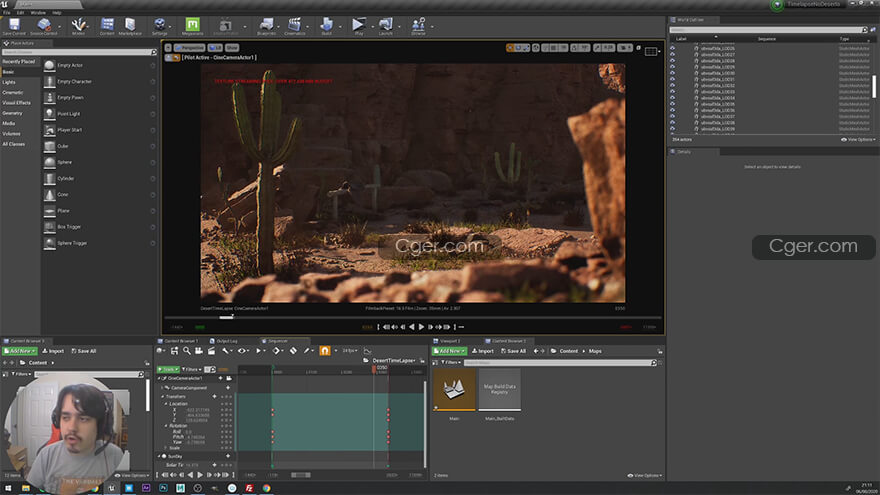Click the Sequencer playhead marker at frame 0350

coord(373,369)
